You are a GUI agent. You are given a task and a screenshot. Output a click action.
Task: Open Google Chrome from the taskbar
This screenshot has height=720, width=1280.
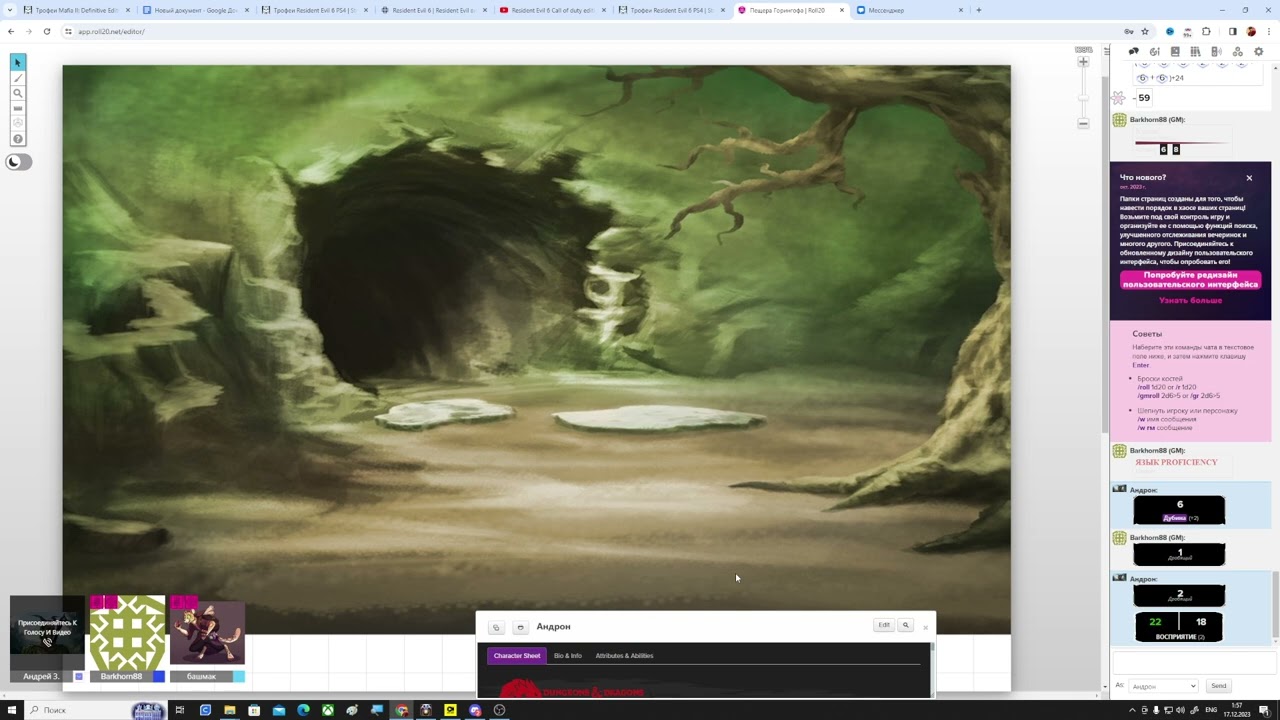point(401,710)
